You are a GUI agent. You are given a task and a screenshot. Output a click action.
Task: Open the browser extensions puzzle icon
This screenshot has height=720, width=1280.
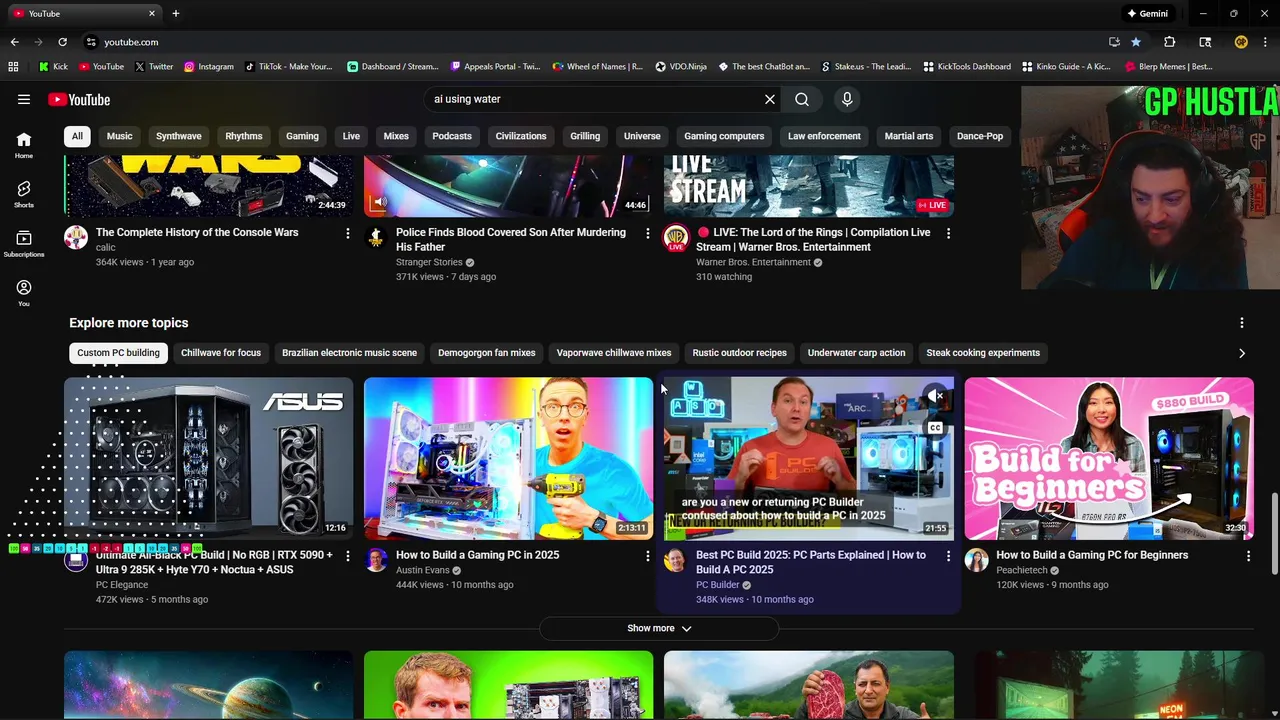1169,42
